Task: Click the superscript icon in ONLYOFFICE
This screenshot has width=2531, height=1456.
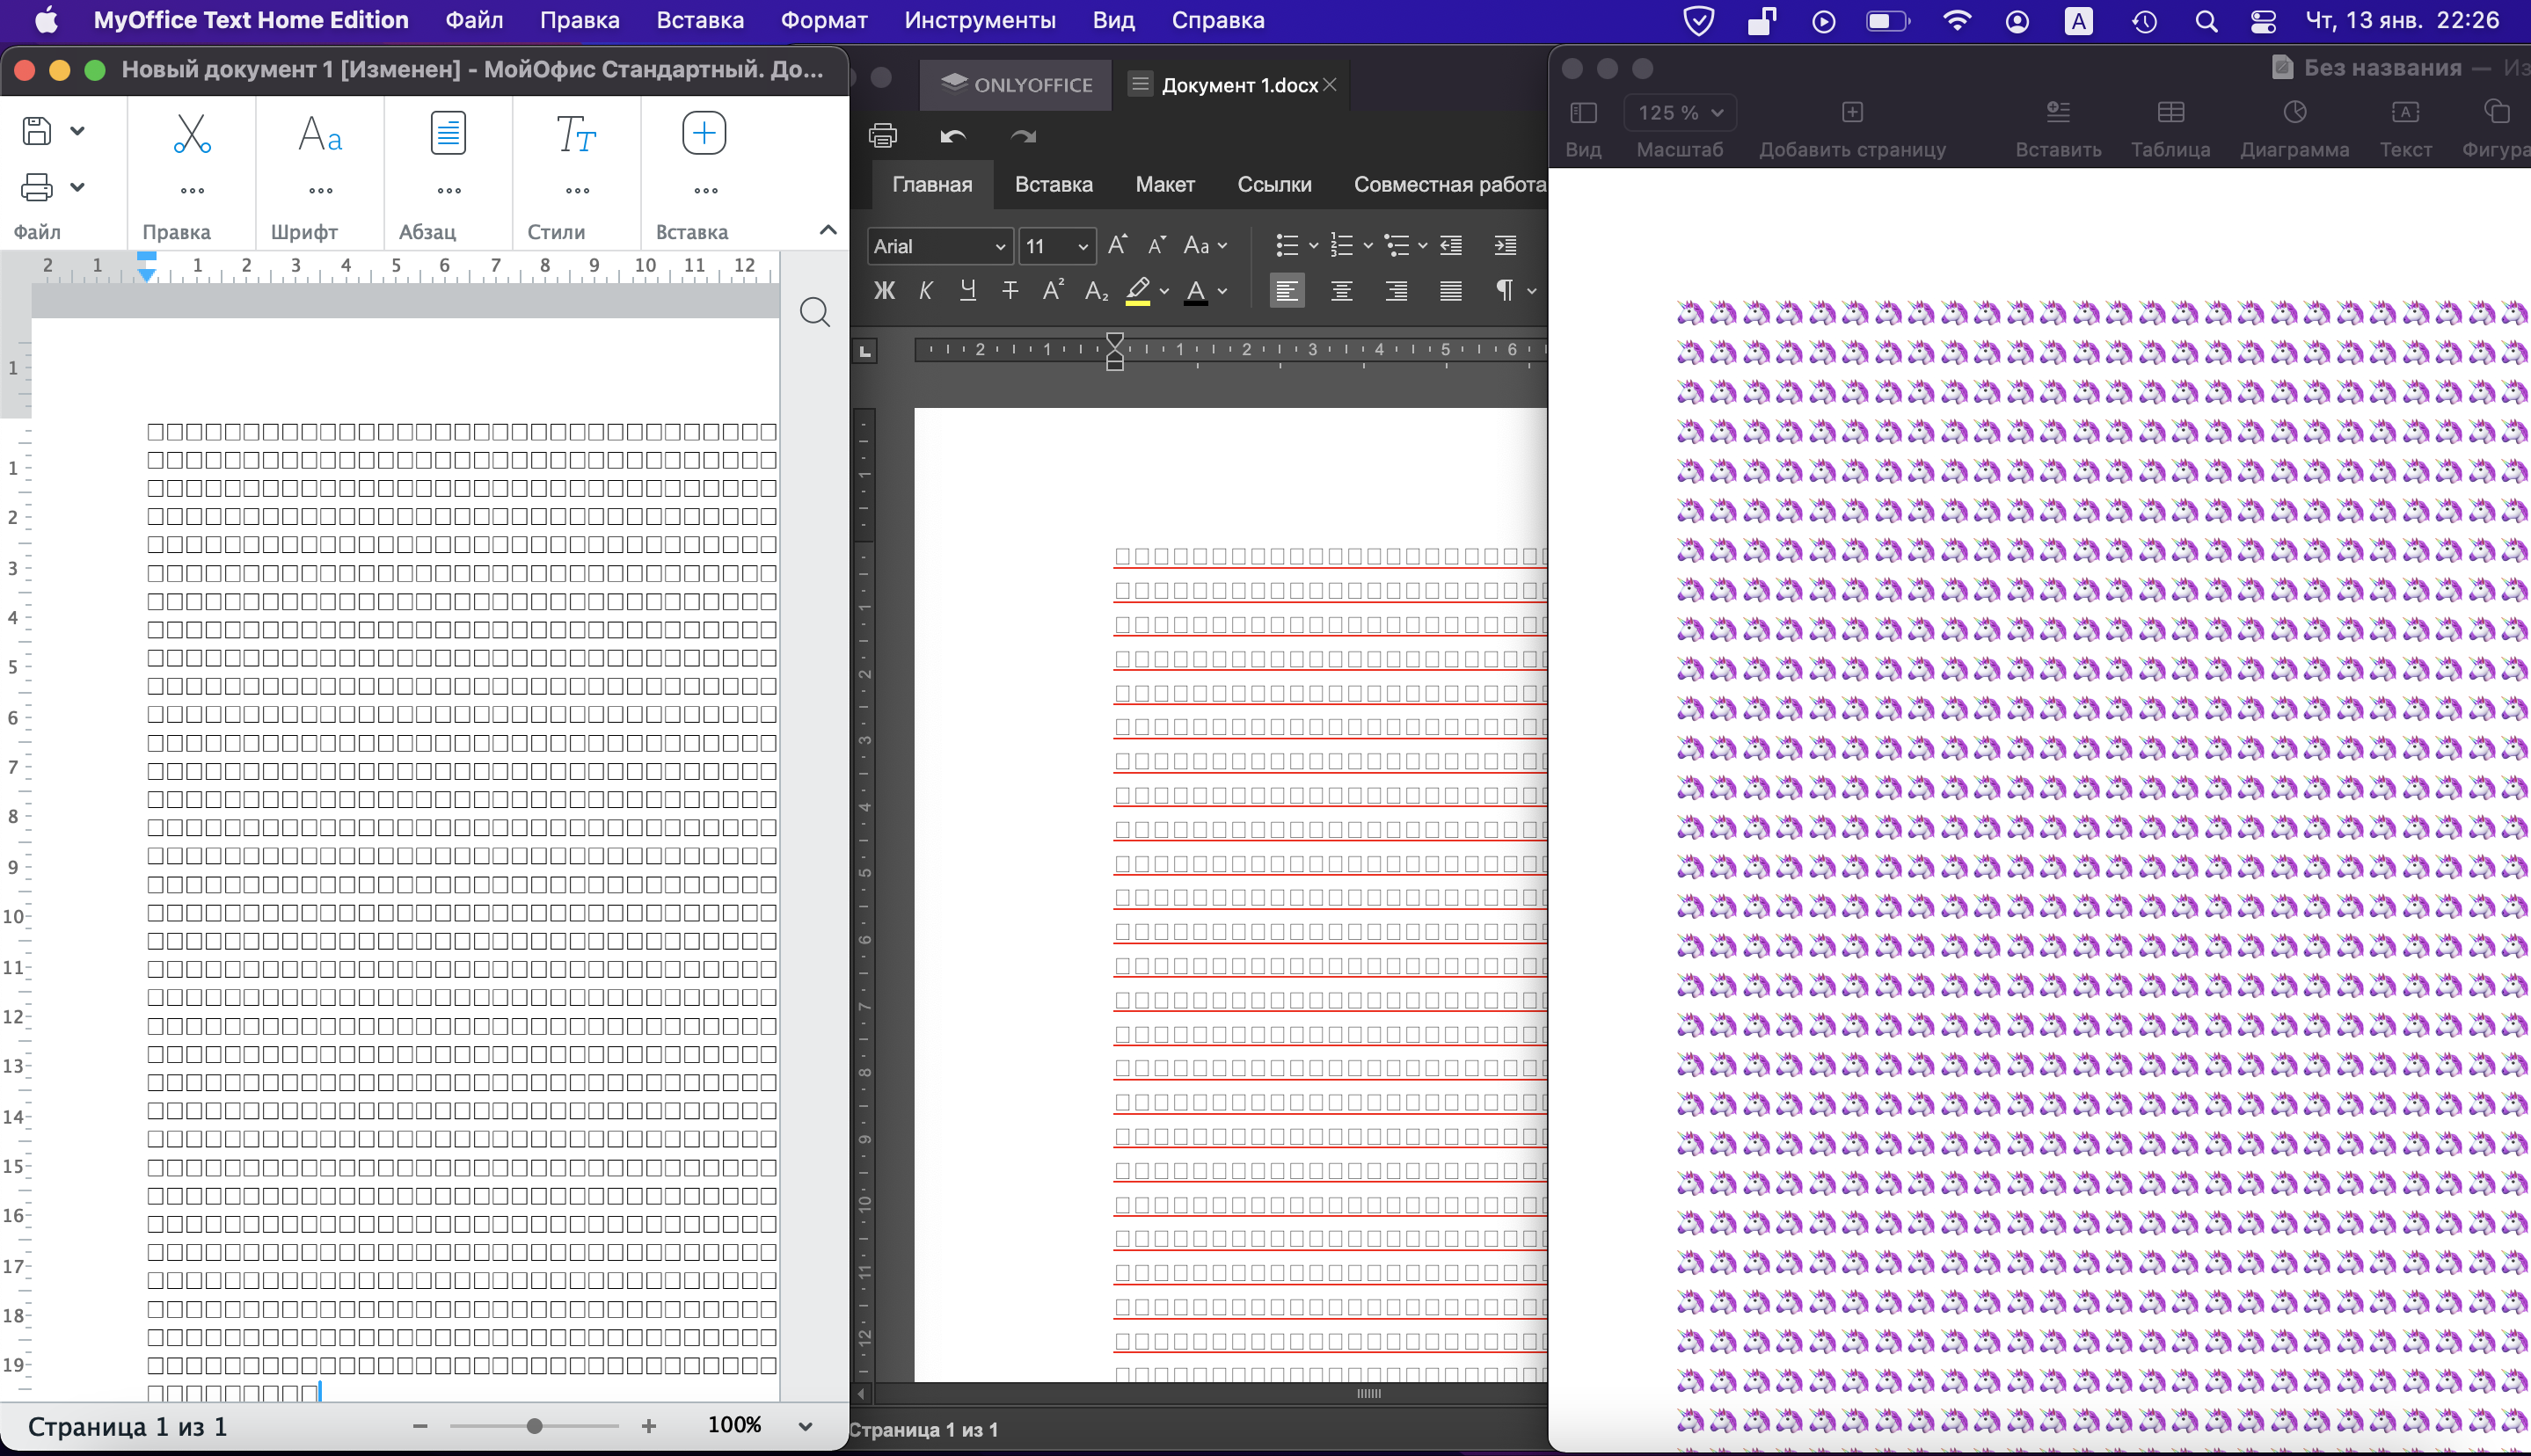Action: tap(1052, 291)
